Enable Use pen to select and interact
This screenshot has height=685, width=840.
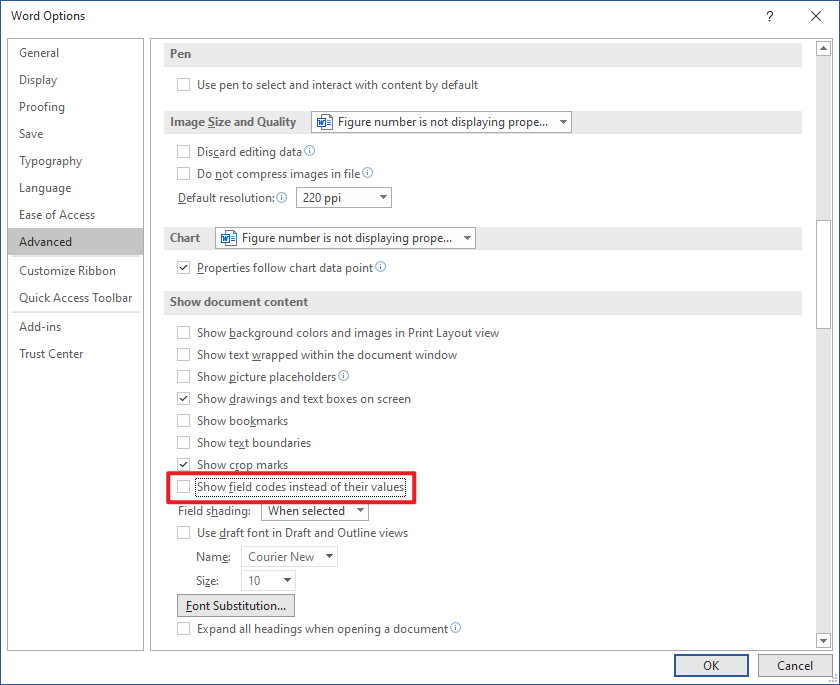183,85
